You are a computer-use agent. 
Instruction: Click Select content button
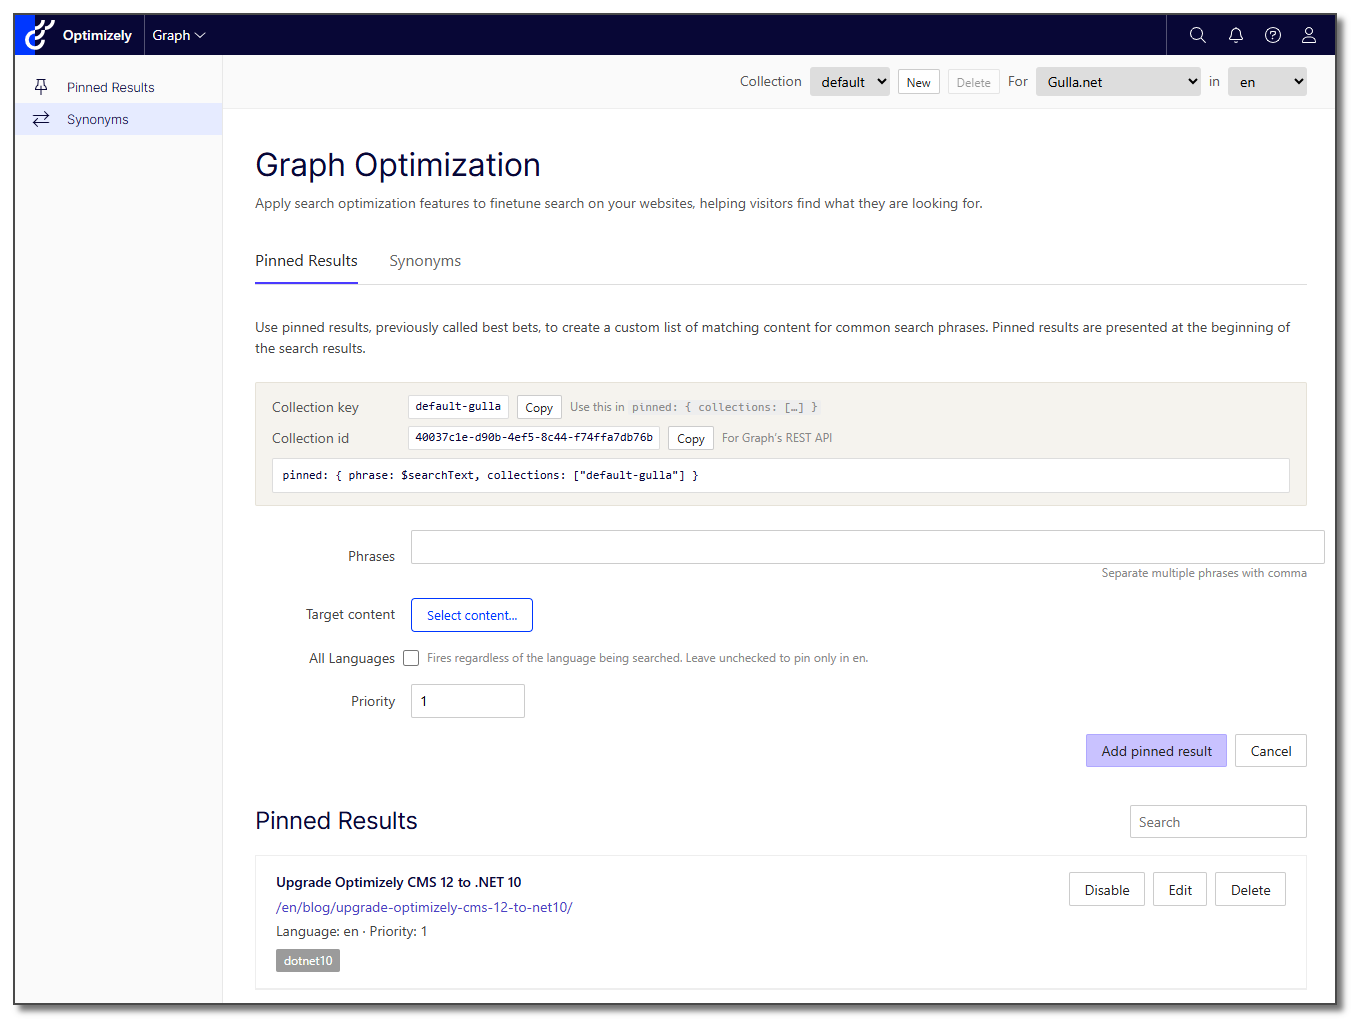pos(472,615)
